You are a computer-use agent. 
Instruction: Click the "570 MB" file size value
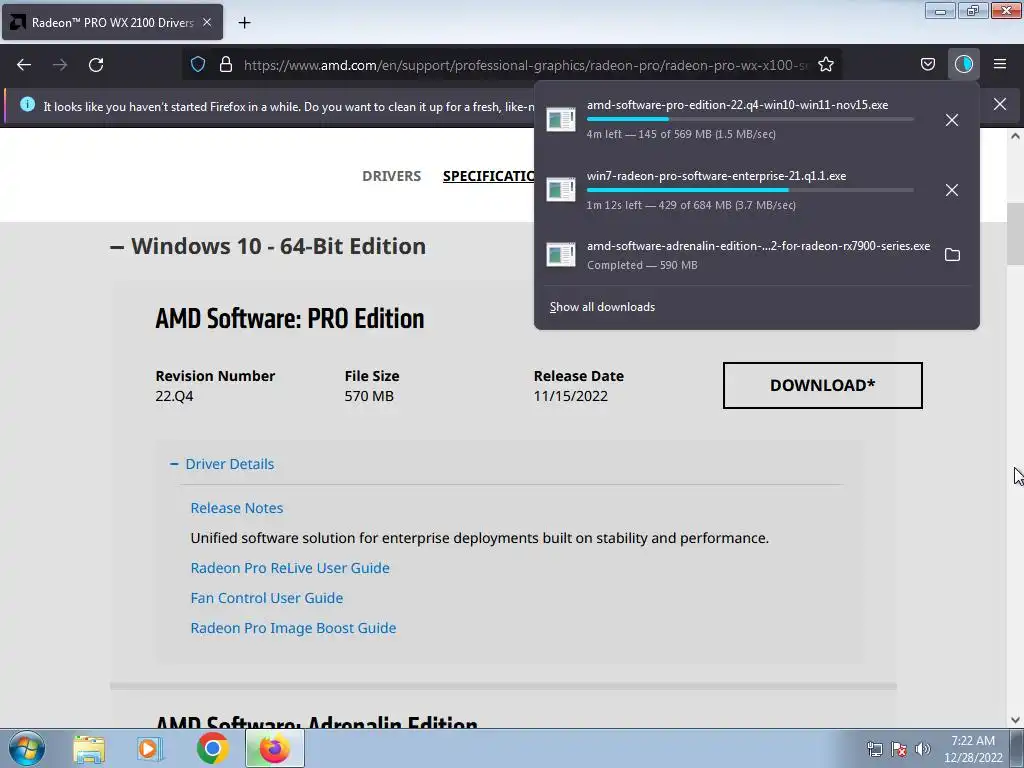pyautogui.click(x=369, y=396)
